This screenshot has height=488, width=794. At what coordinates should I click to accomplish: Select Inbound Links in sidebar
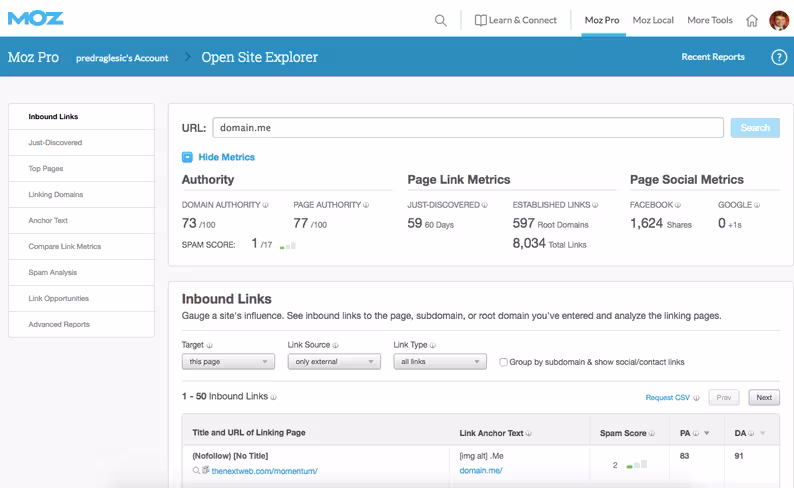click(x=82, y=116)
